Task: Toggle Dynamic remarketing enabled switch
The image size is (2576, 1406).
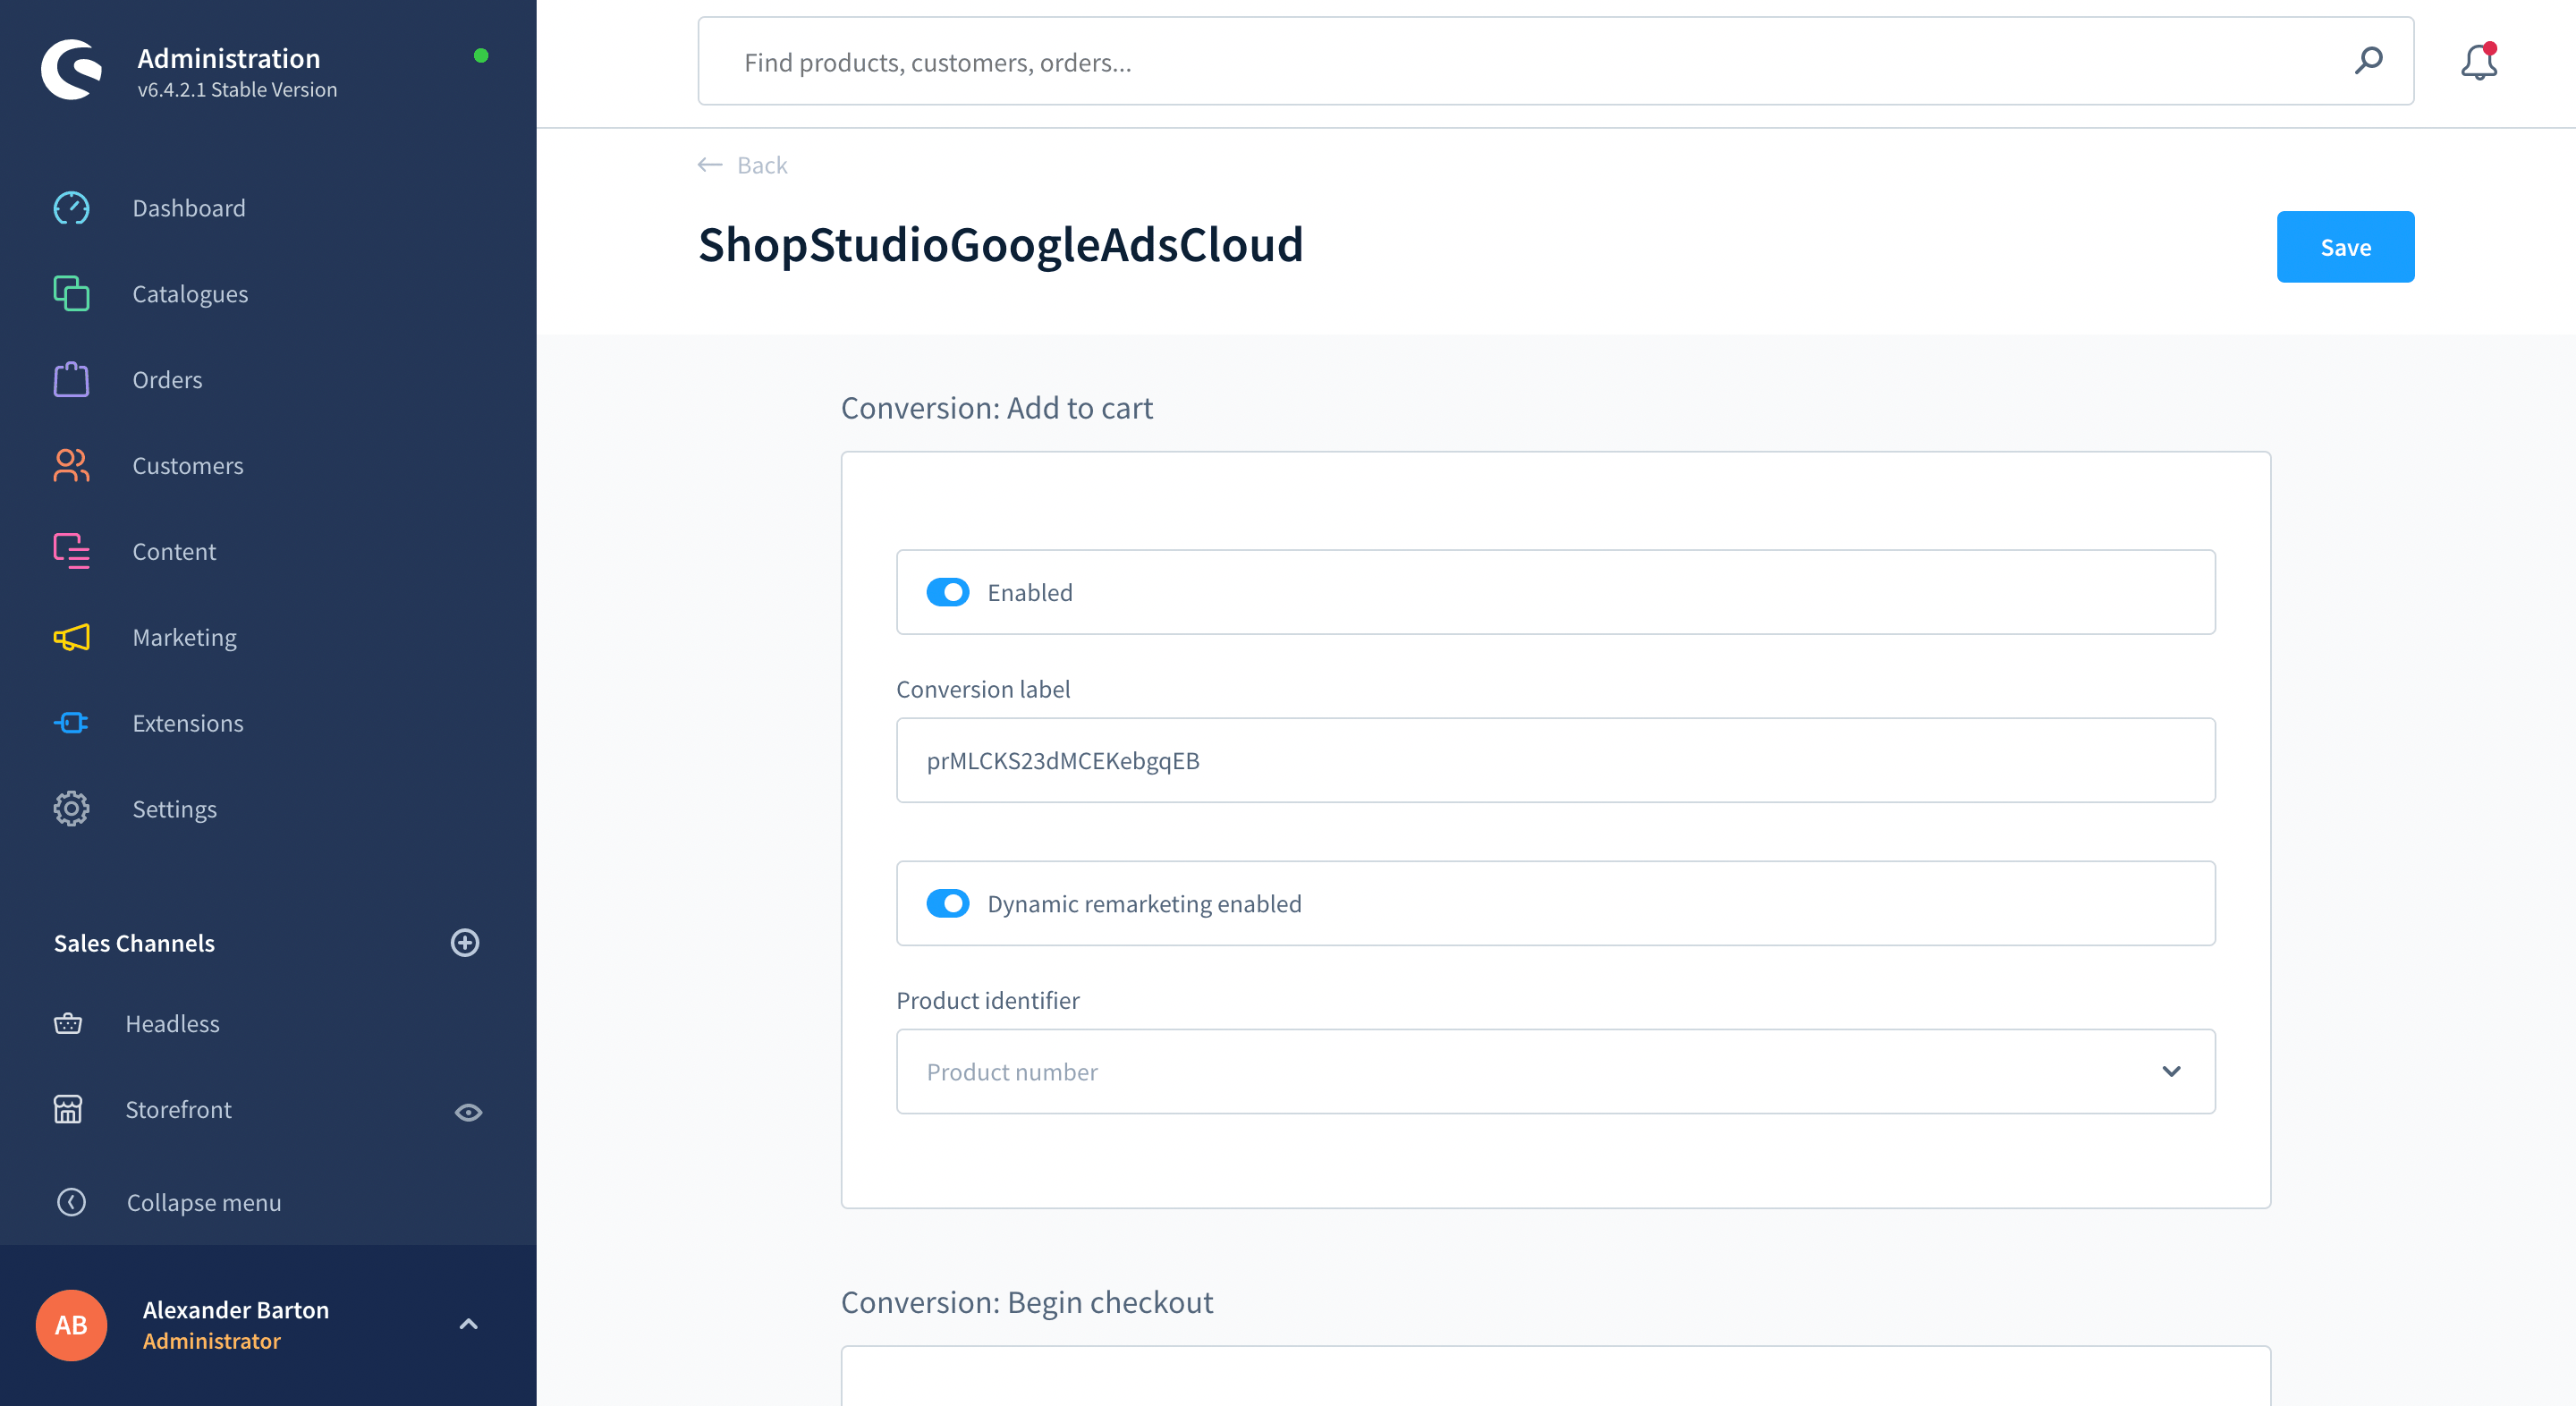Action: click(948, 903)
